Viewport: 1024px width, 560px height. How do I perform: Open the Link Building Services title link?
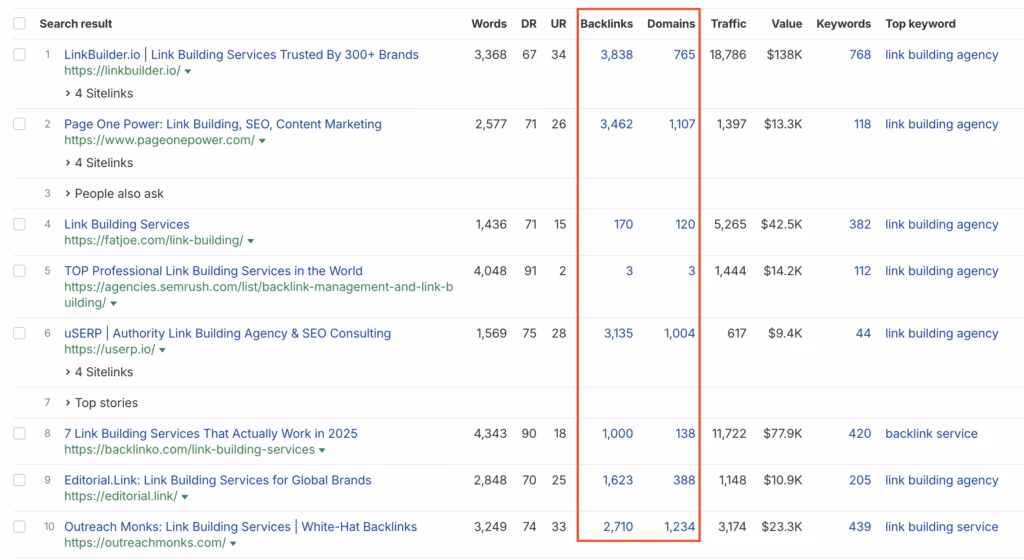[x=127, y=225]
